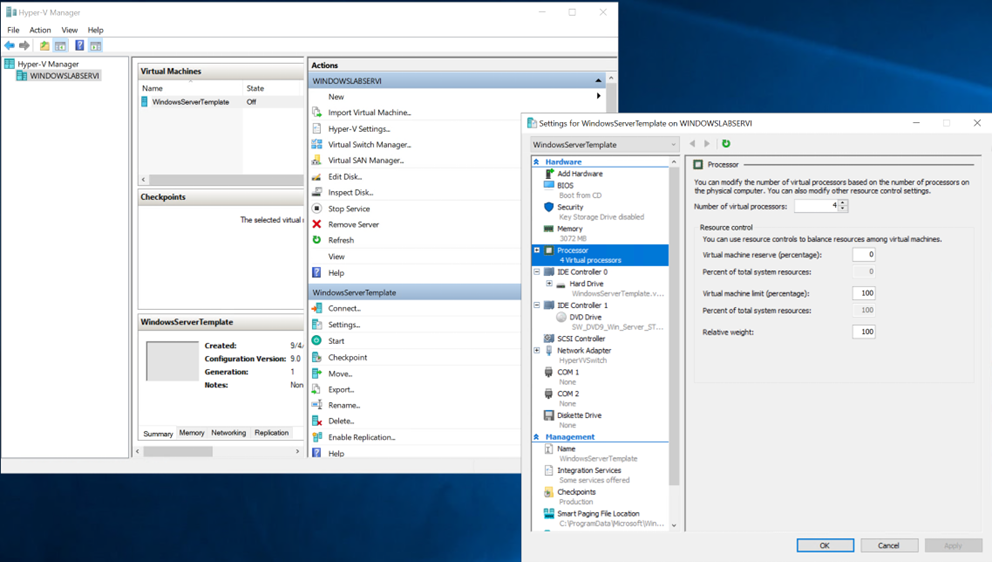Click Virtual machine reserve percentage field
The image size is (992, 562).
(x=864, y=254)
